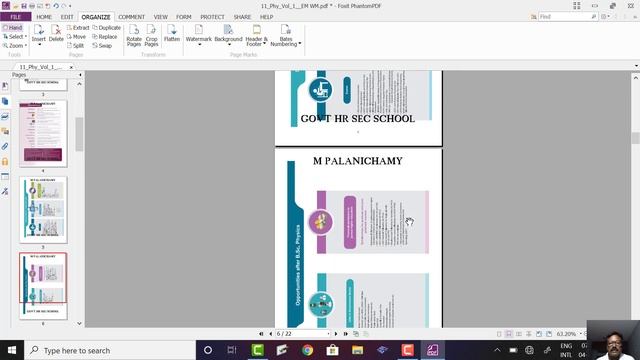Click the Crop Pages icon
The height and width of the screenshot is (360, 640).
click(151, 30)
